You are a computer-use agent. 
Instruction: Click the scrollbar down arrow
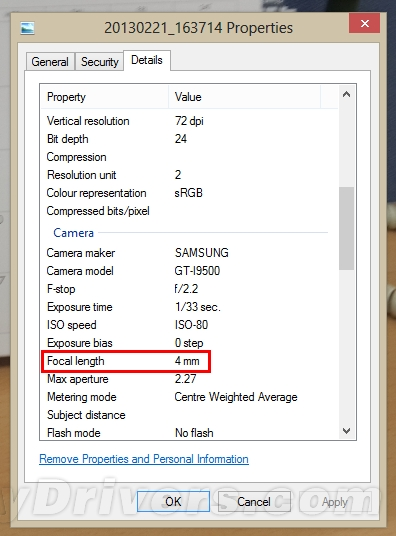click(x=346, y=431)
